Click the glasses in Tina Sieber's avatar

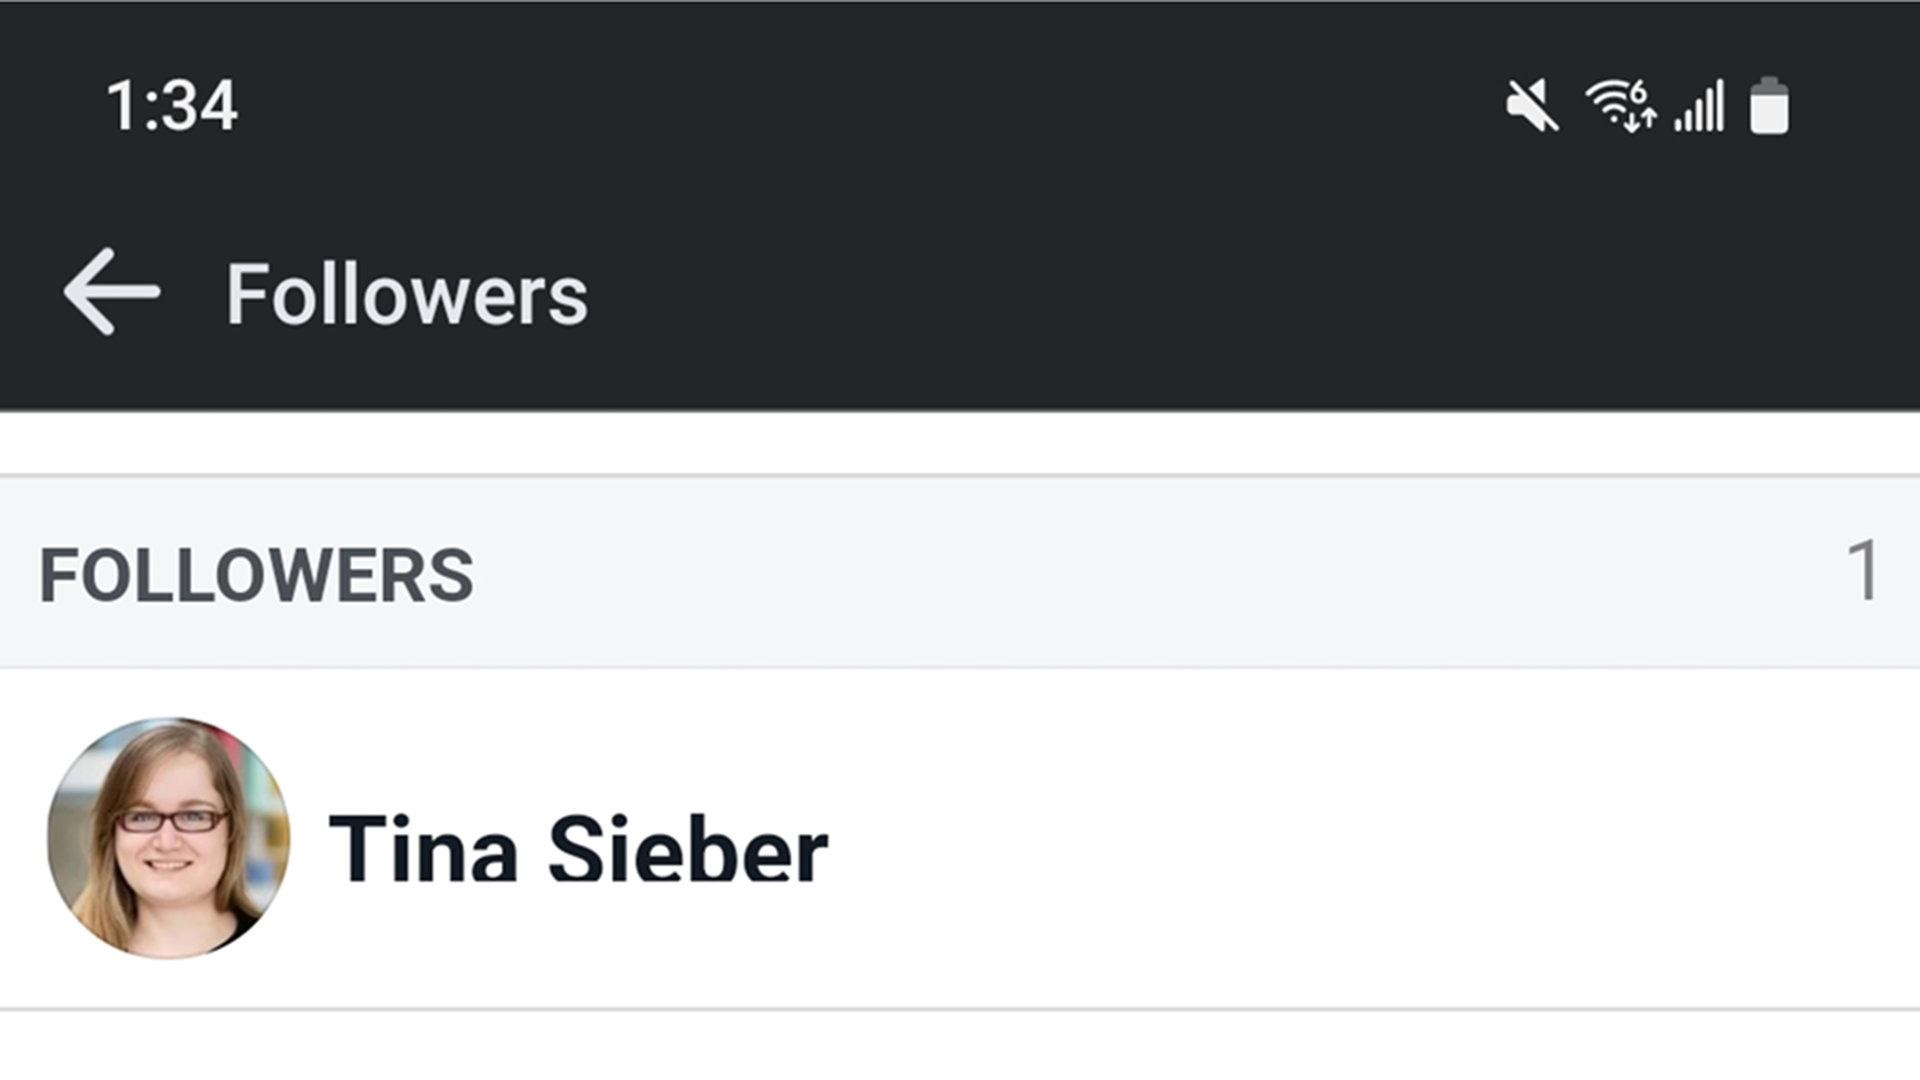click(170, 821)
